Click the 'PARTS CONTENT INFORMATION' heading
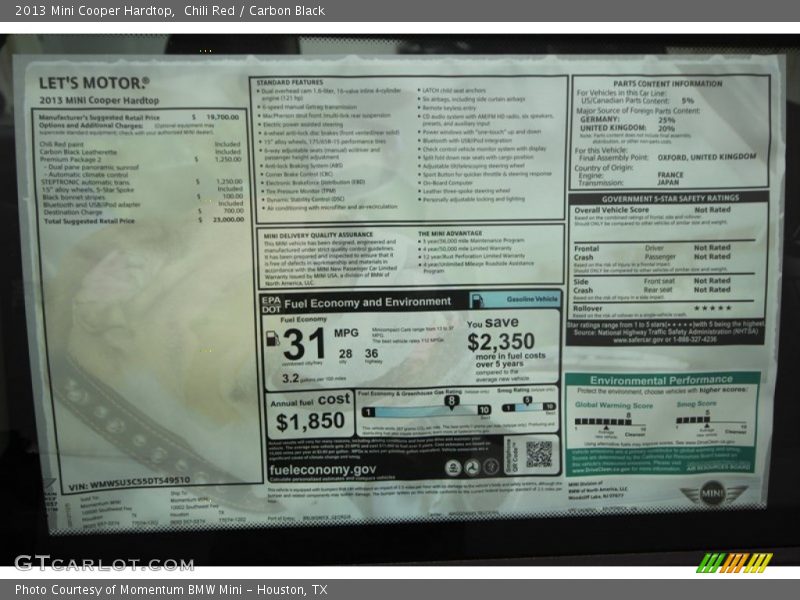This screenshot has width=800, height=600. [667, 84]
